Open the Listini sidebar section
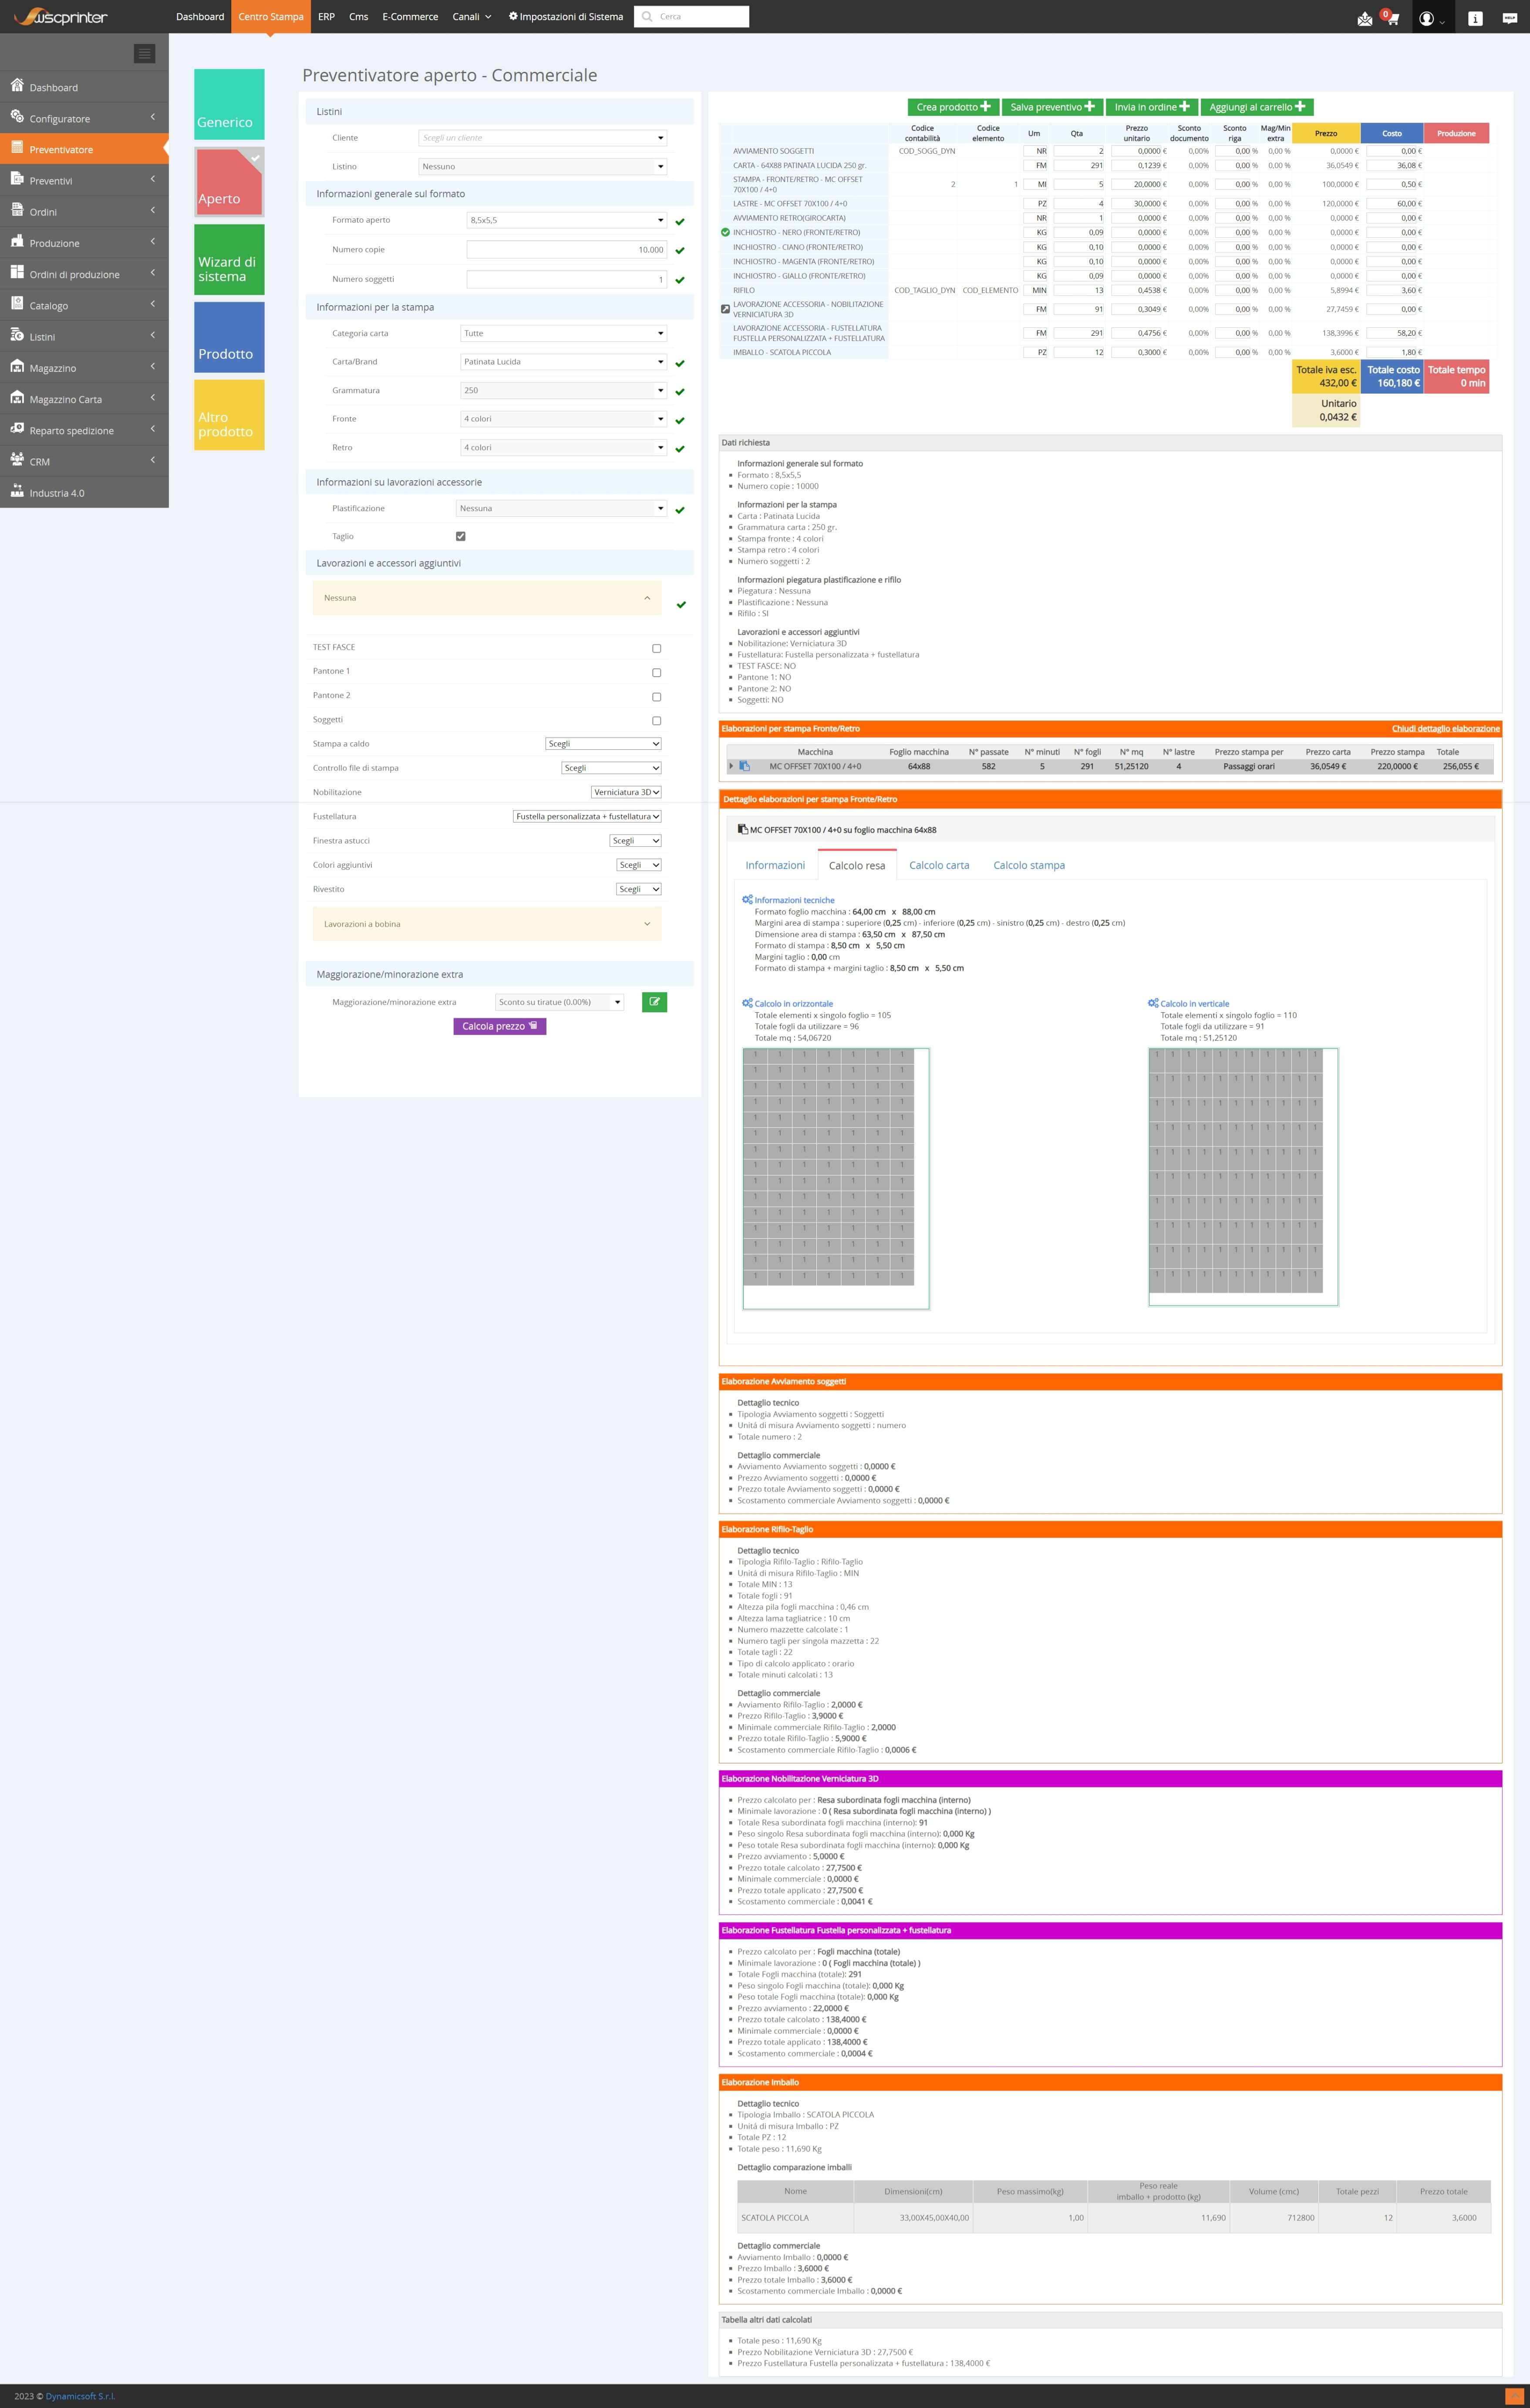The image size is (1530, 2408). pos(84,336)
